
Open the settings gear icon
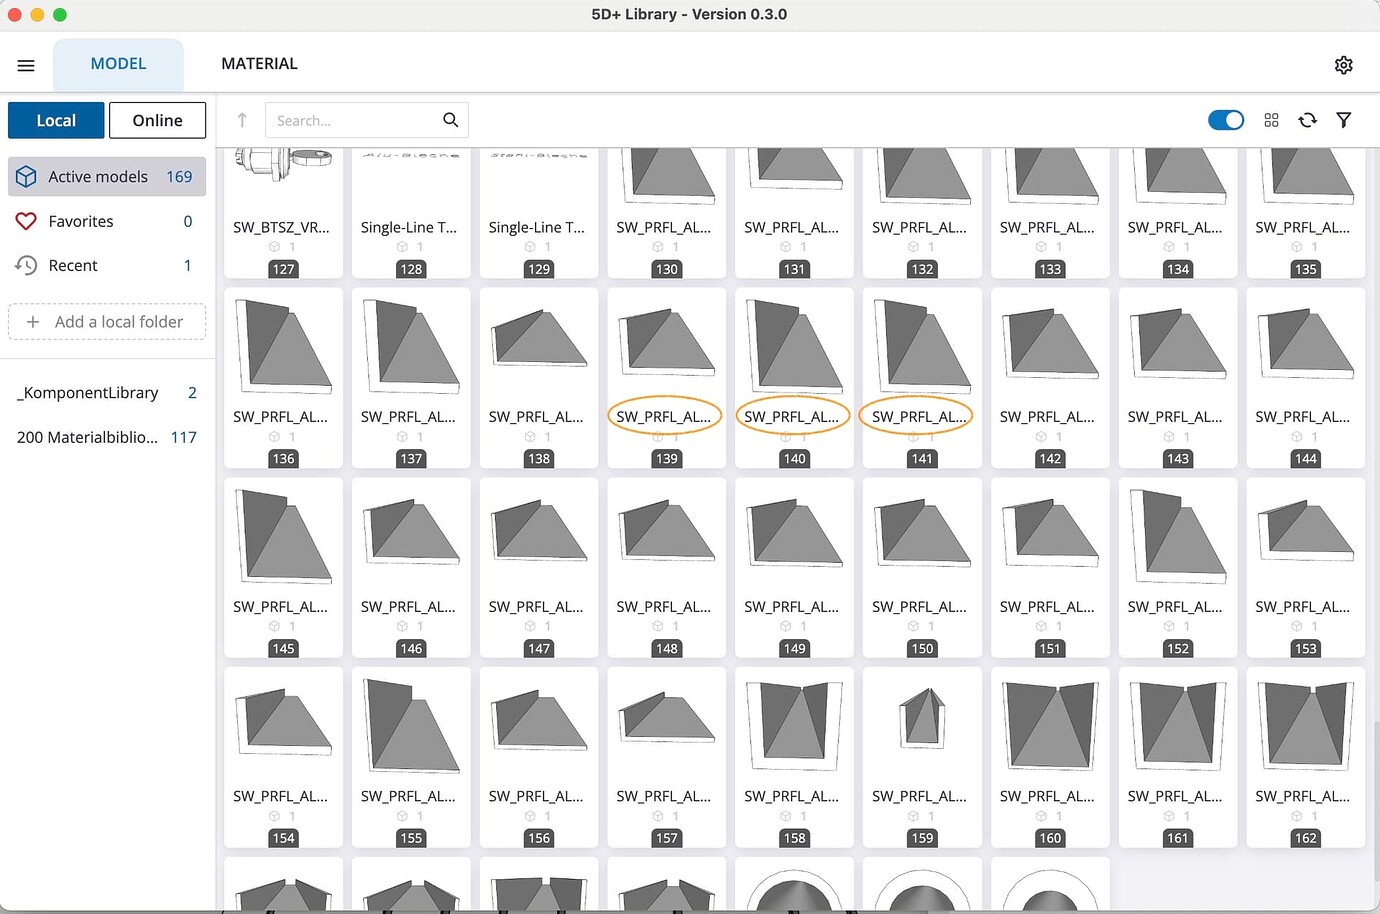tap(1344, 64)
